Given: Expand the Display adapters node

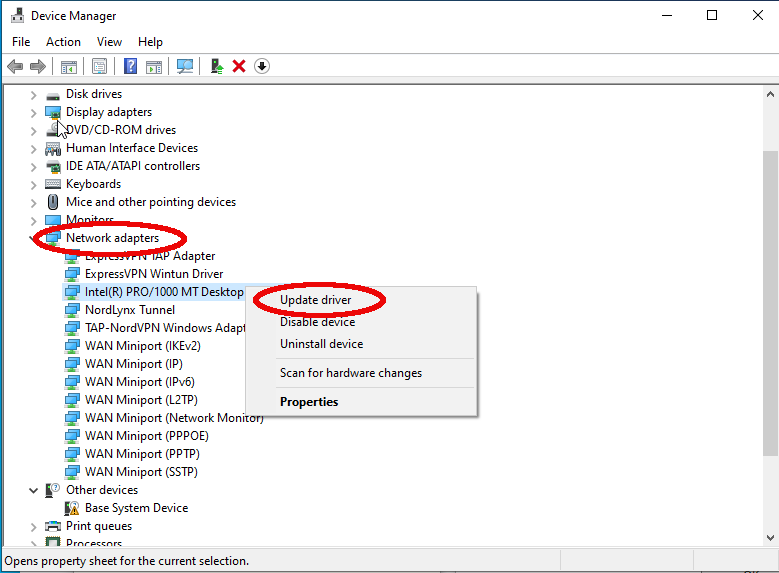Looking at the screenshot, I should click(34, 112).
